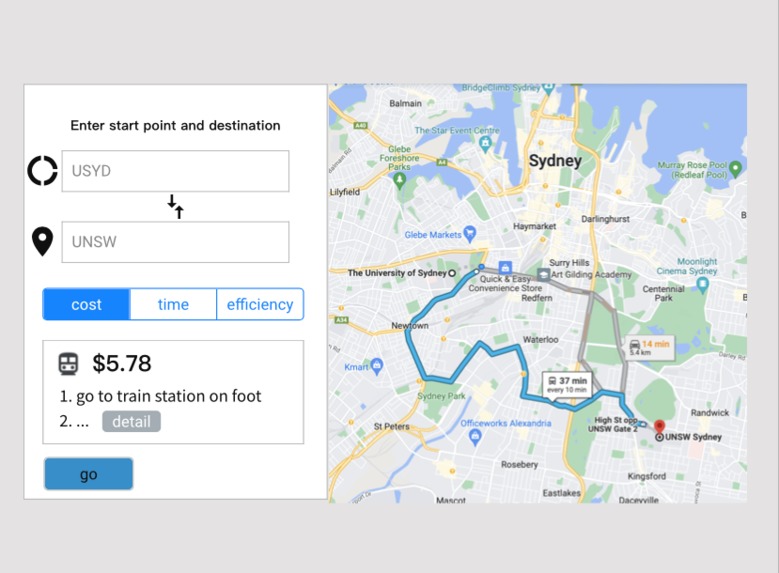
Task: Focus the UNSW destination field
Action: point(175,242)
